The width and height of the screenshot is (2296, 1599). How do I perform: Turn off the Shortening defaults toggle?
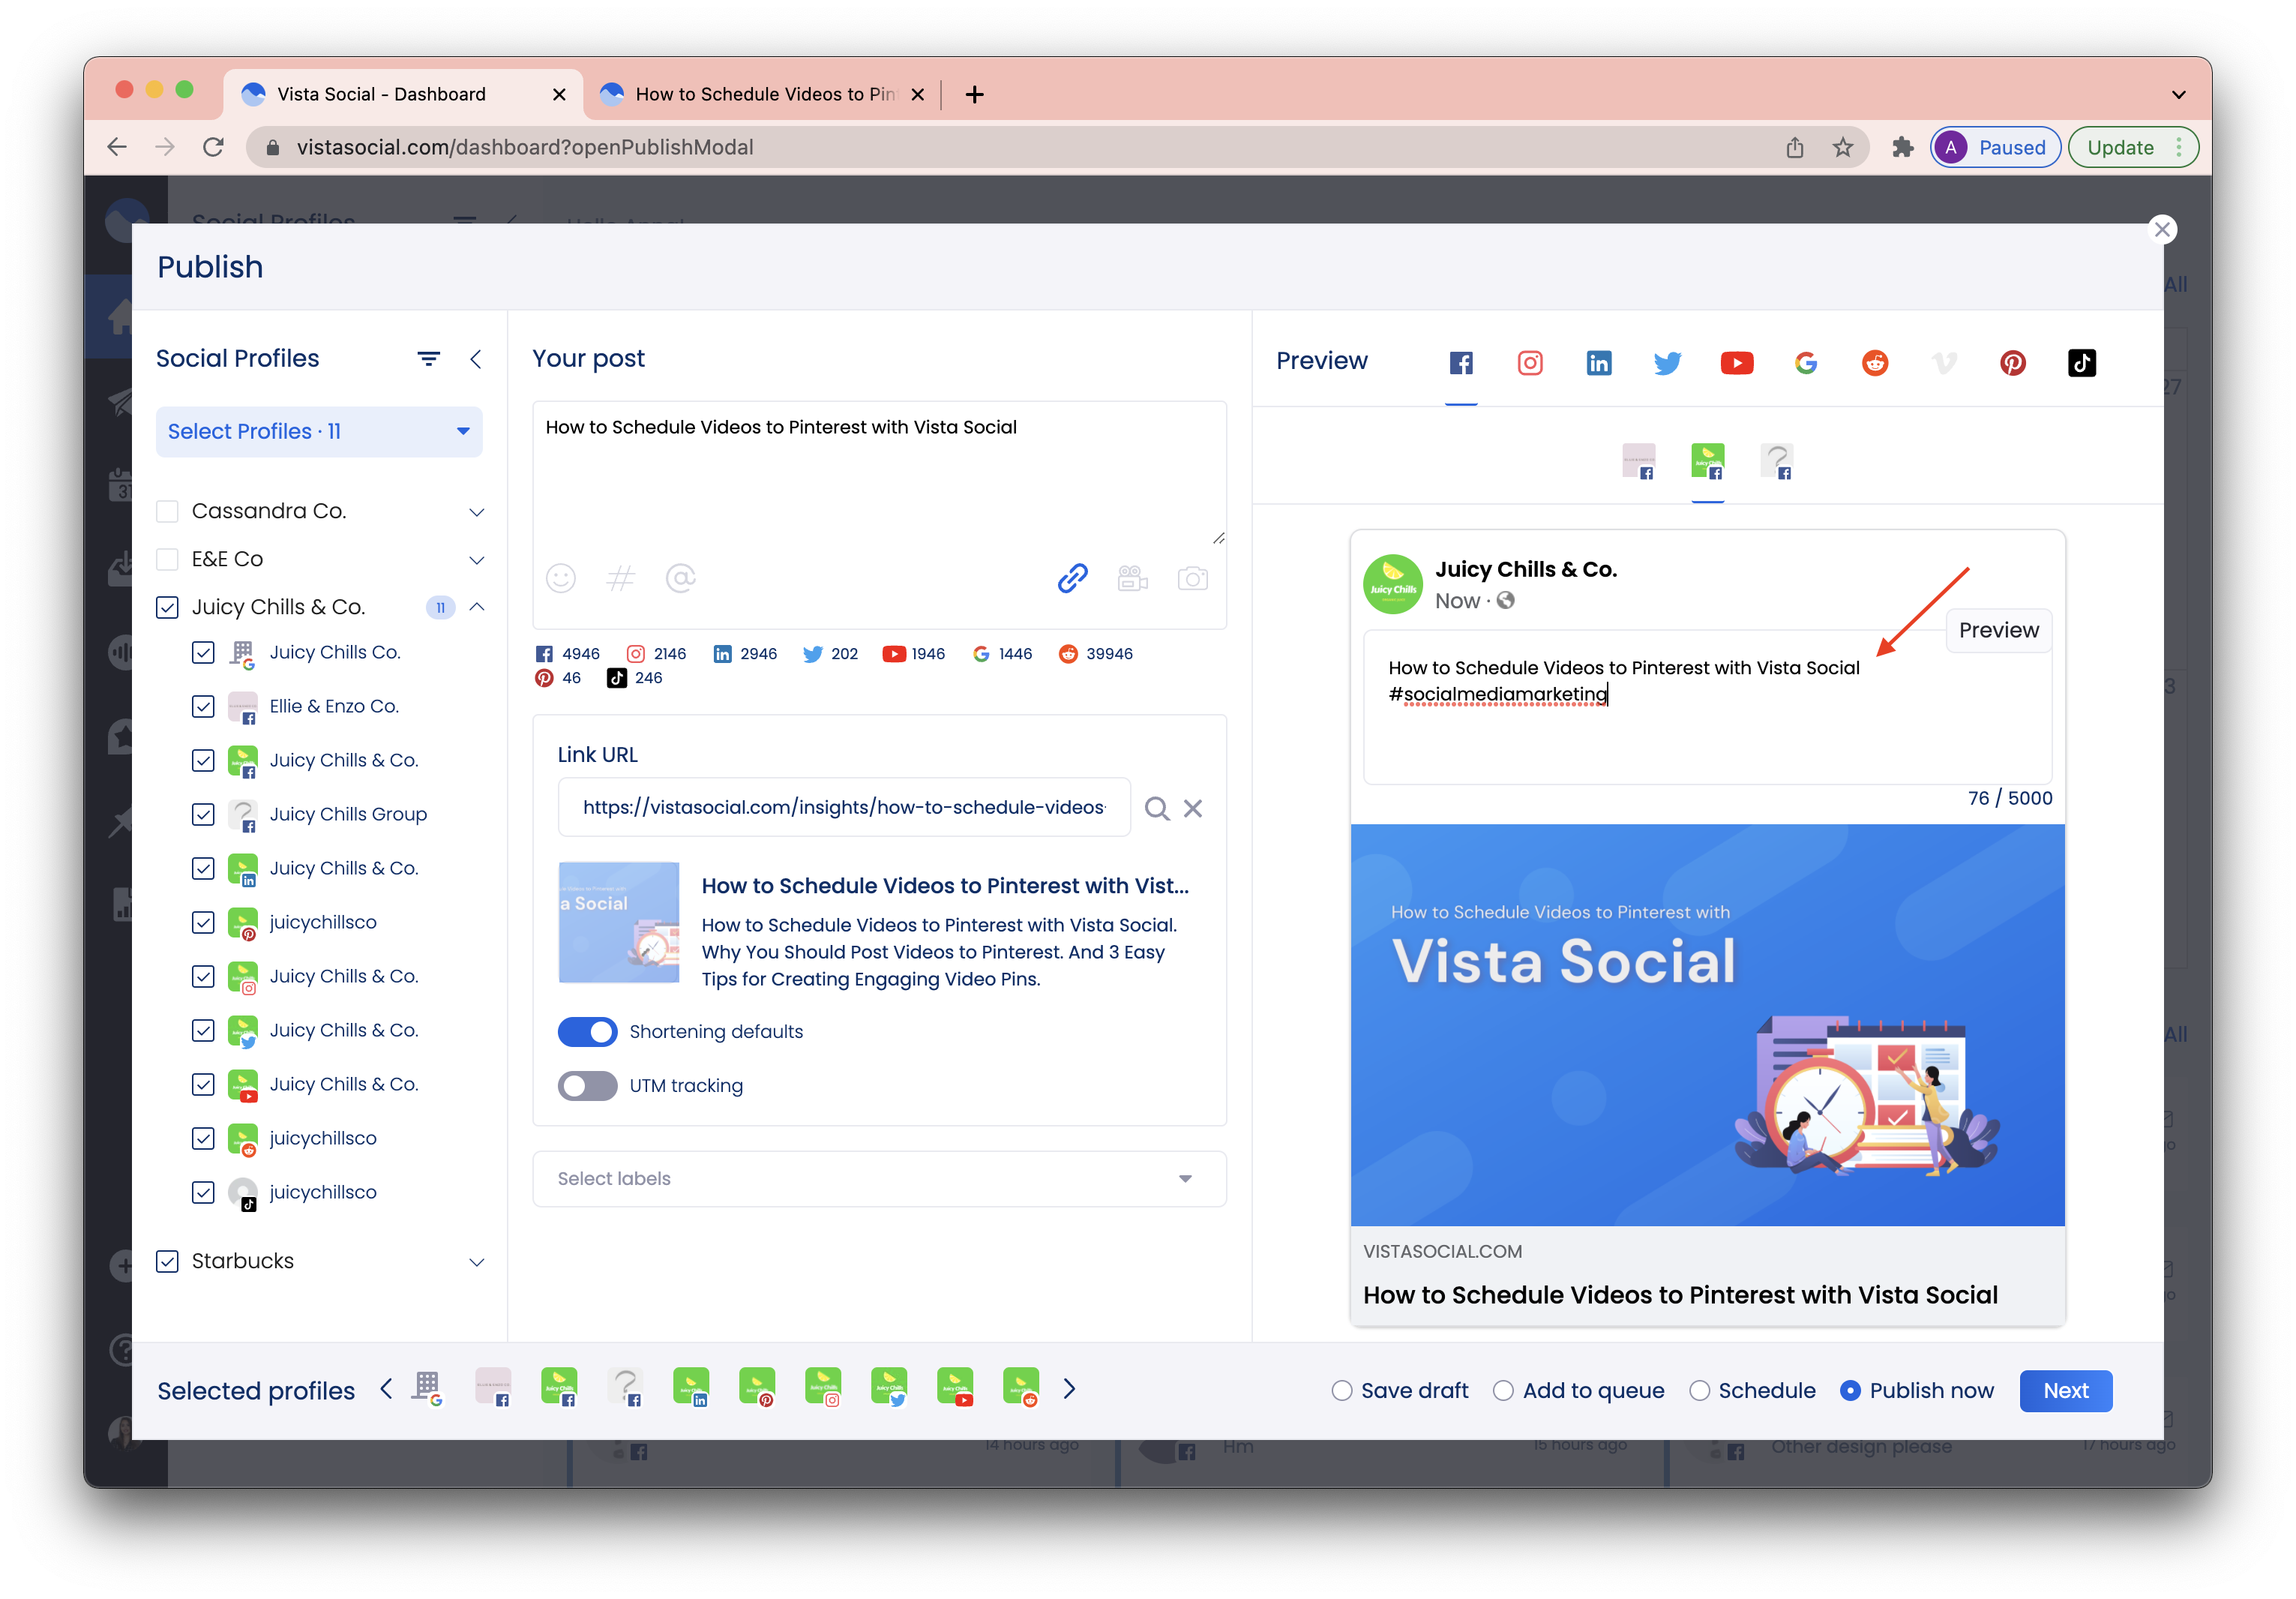coord(587,1032)
